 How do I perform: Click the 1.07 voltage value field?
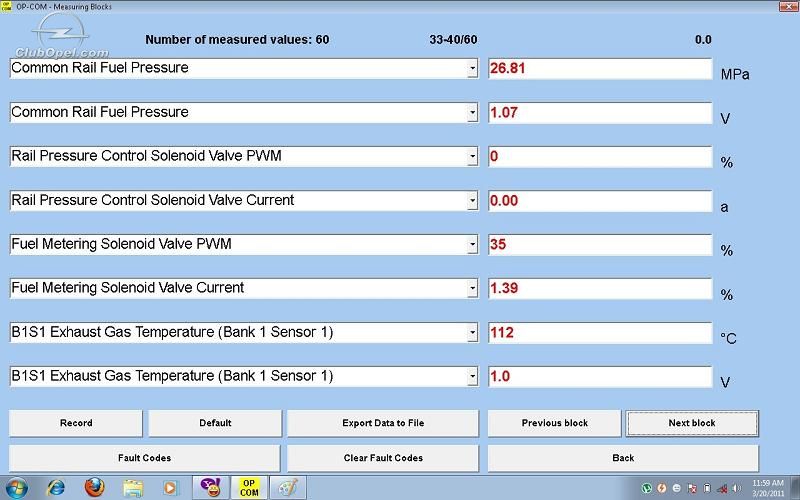click(x=600, y=112)
